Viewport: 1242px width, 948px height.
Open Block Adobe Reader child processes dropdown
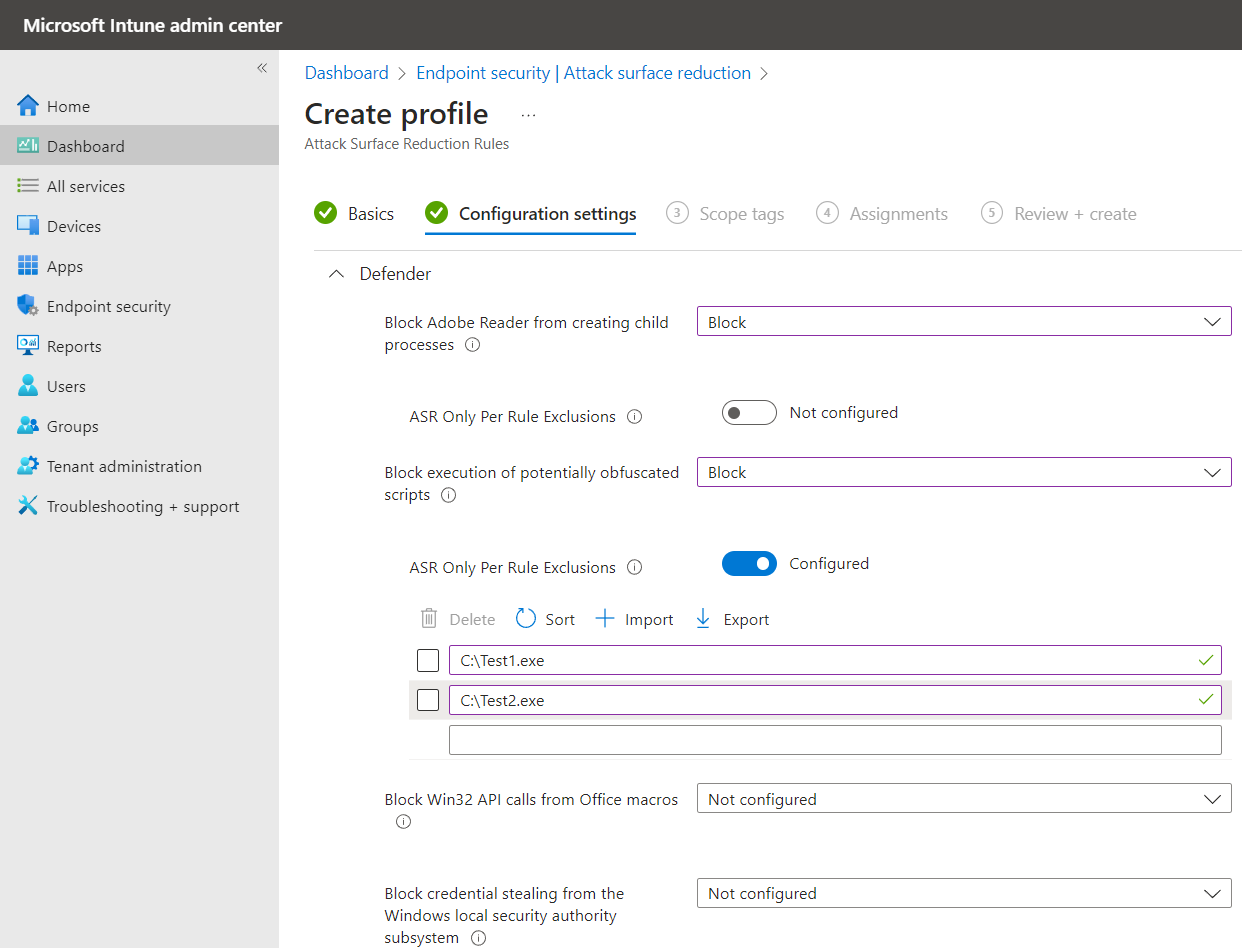point(963,322)
